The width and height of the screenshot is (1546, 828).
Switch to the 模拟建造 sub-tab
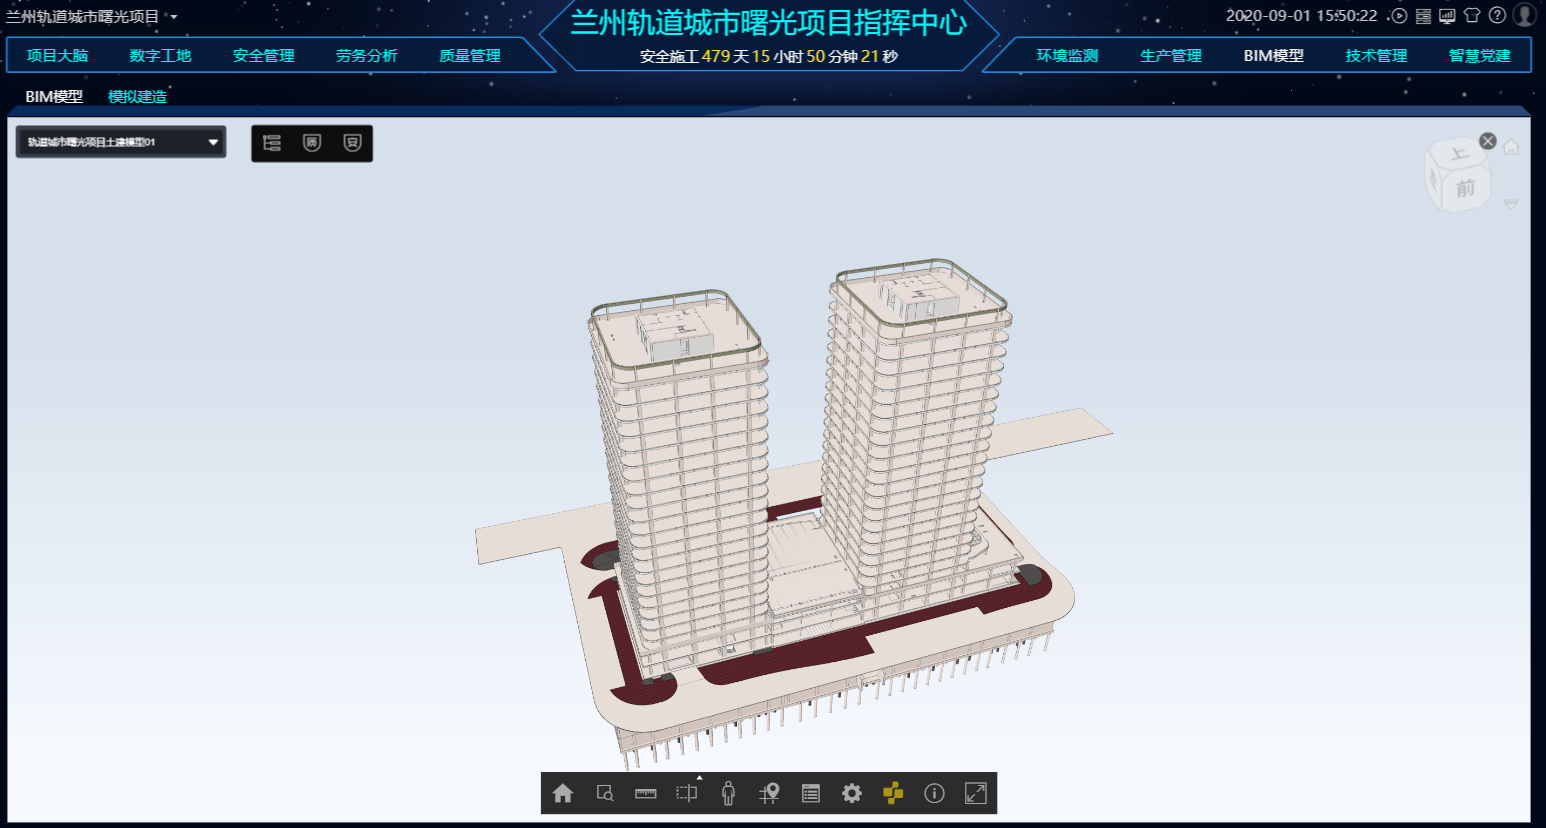[x=137, y=97]
